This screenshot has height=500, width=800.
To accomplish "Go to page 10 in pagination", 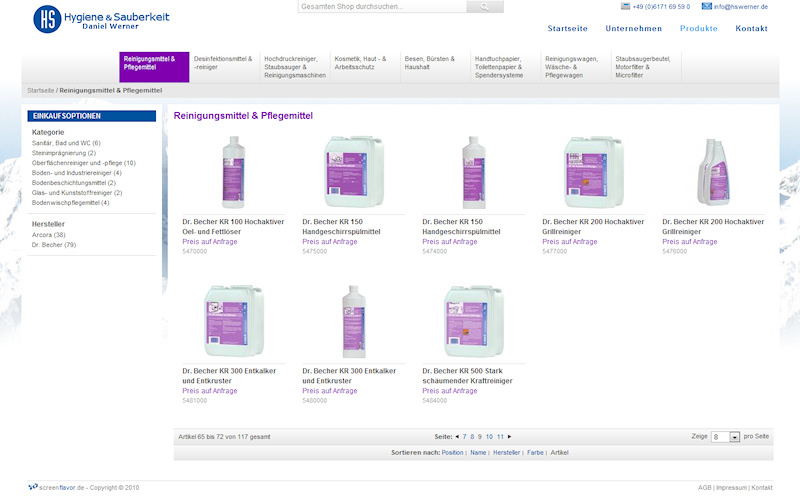I will (x=489, y=437).
